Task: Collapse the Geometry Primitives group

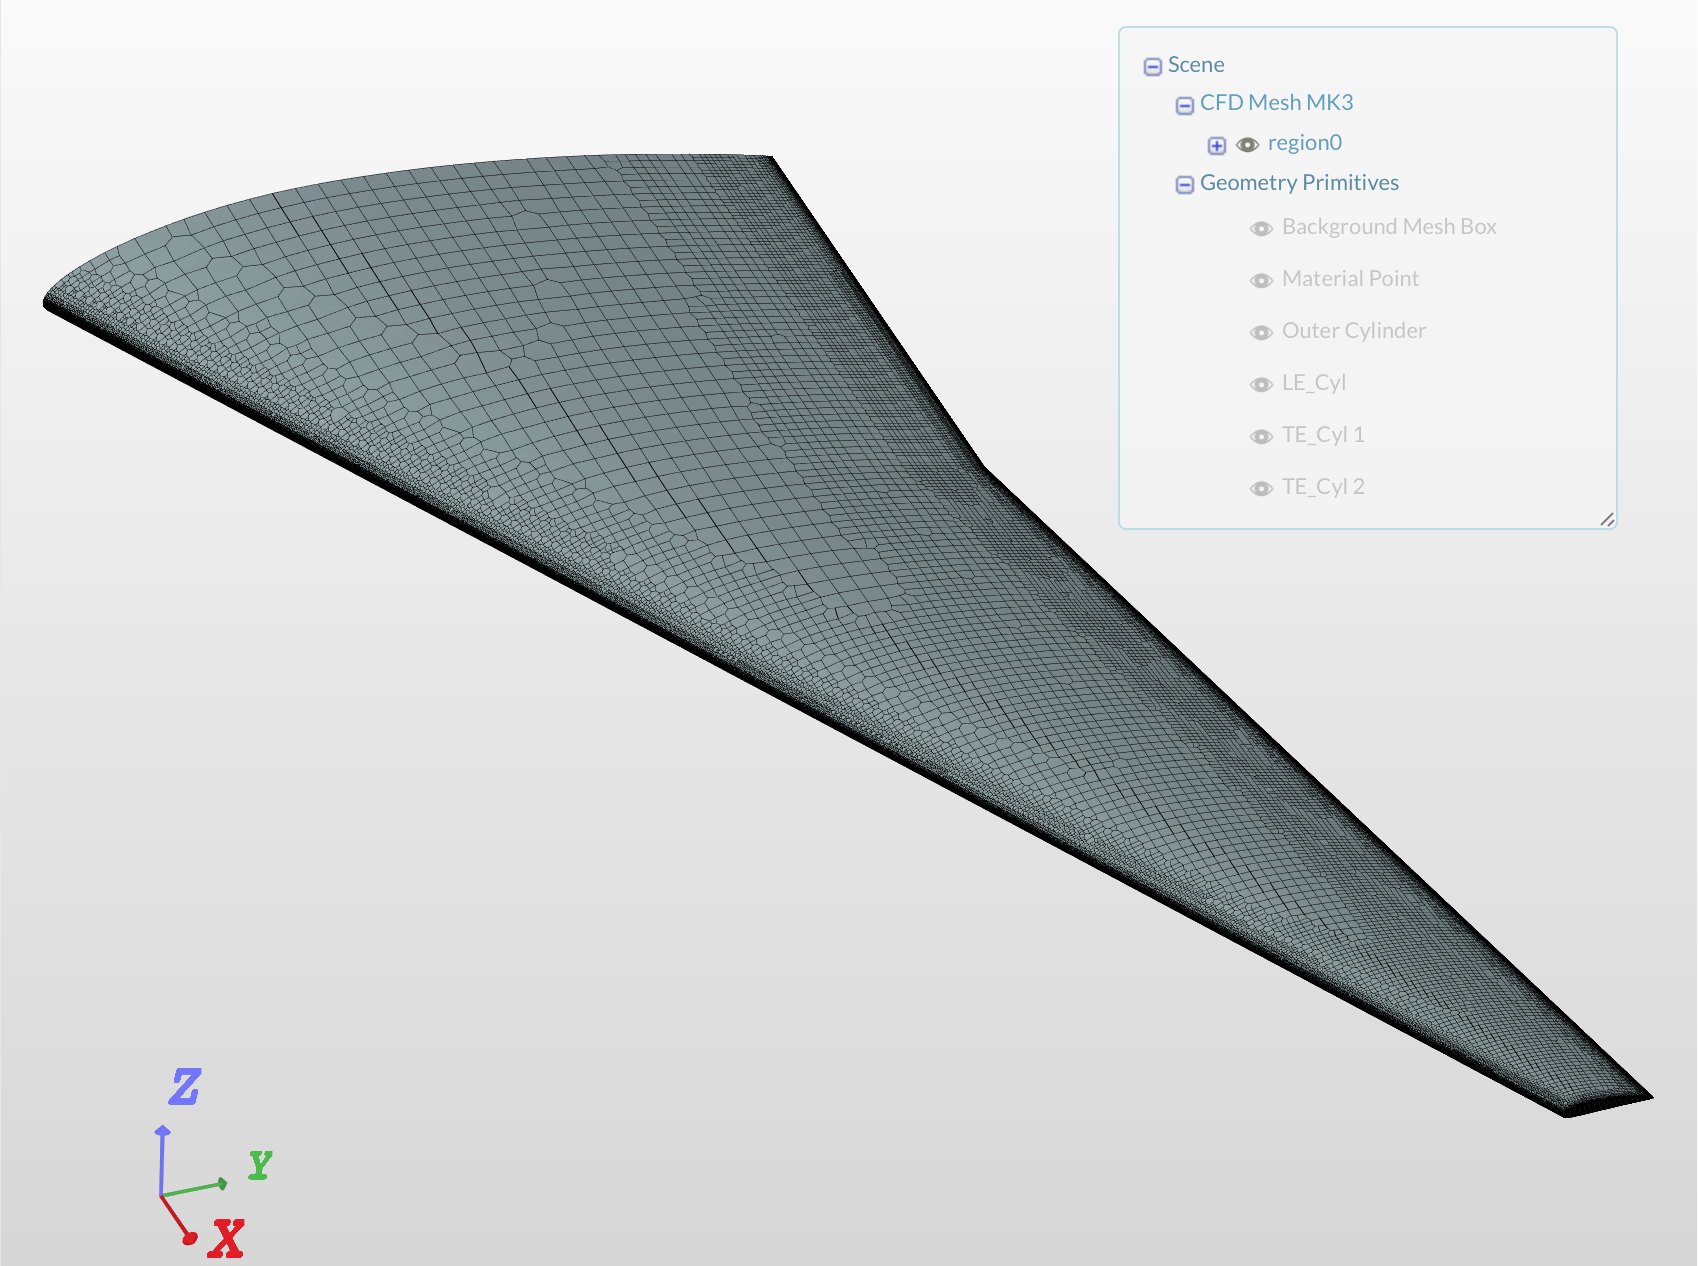Action: pos(1184,184)
